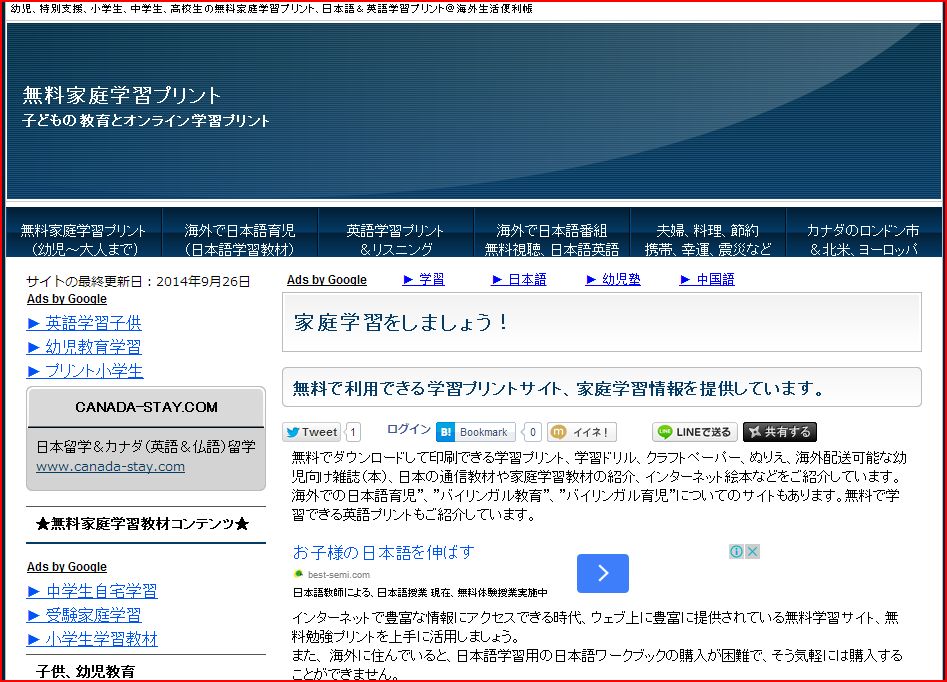This screenshot has width=947, height=682.
Task: Click the Tweet button with Twitter bird
Action: click(x=312, y=432)
